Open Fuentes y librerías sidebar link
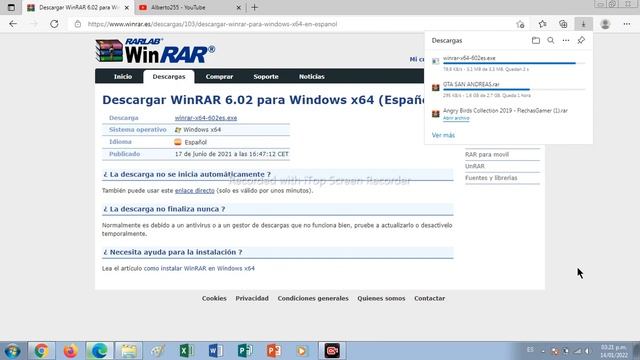 pos(491,178)
